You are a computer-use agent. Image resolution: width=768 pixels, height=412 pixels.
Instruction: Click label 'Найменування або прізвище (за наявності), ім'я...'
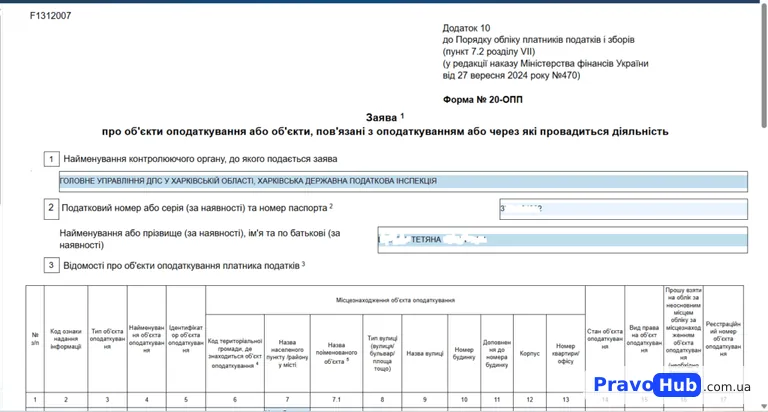point(200,239)
